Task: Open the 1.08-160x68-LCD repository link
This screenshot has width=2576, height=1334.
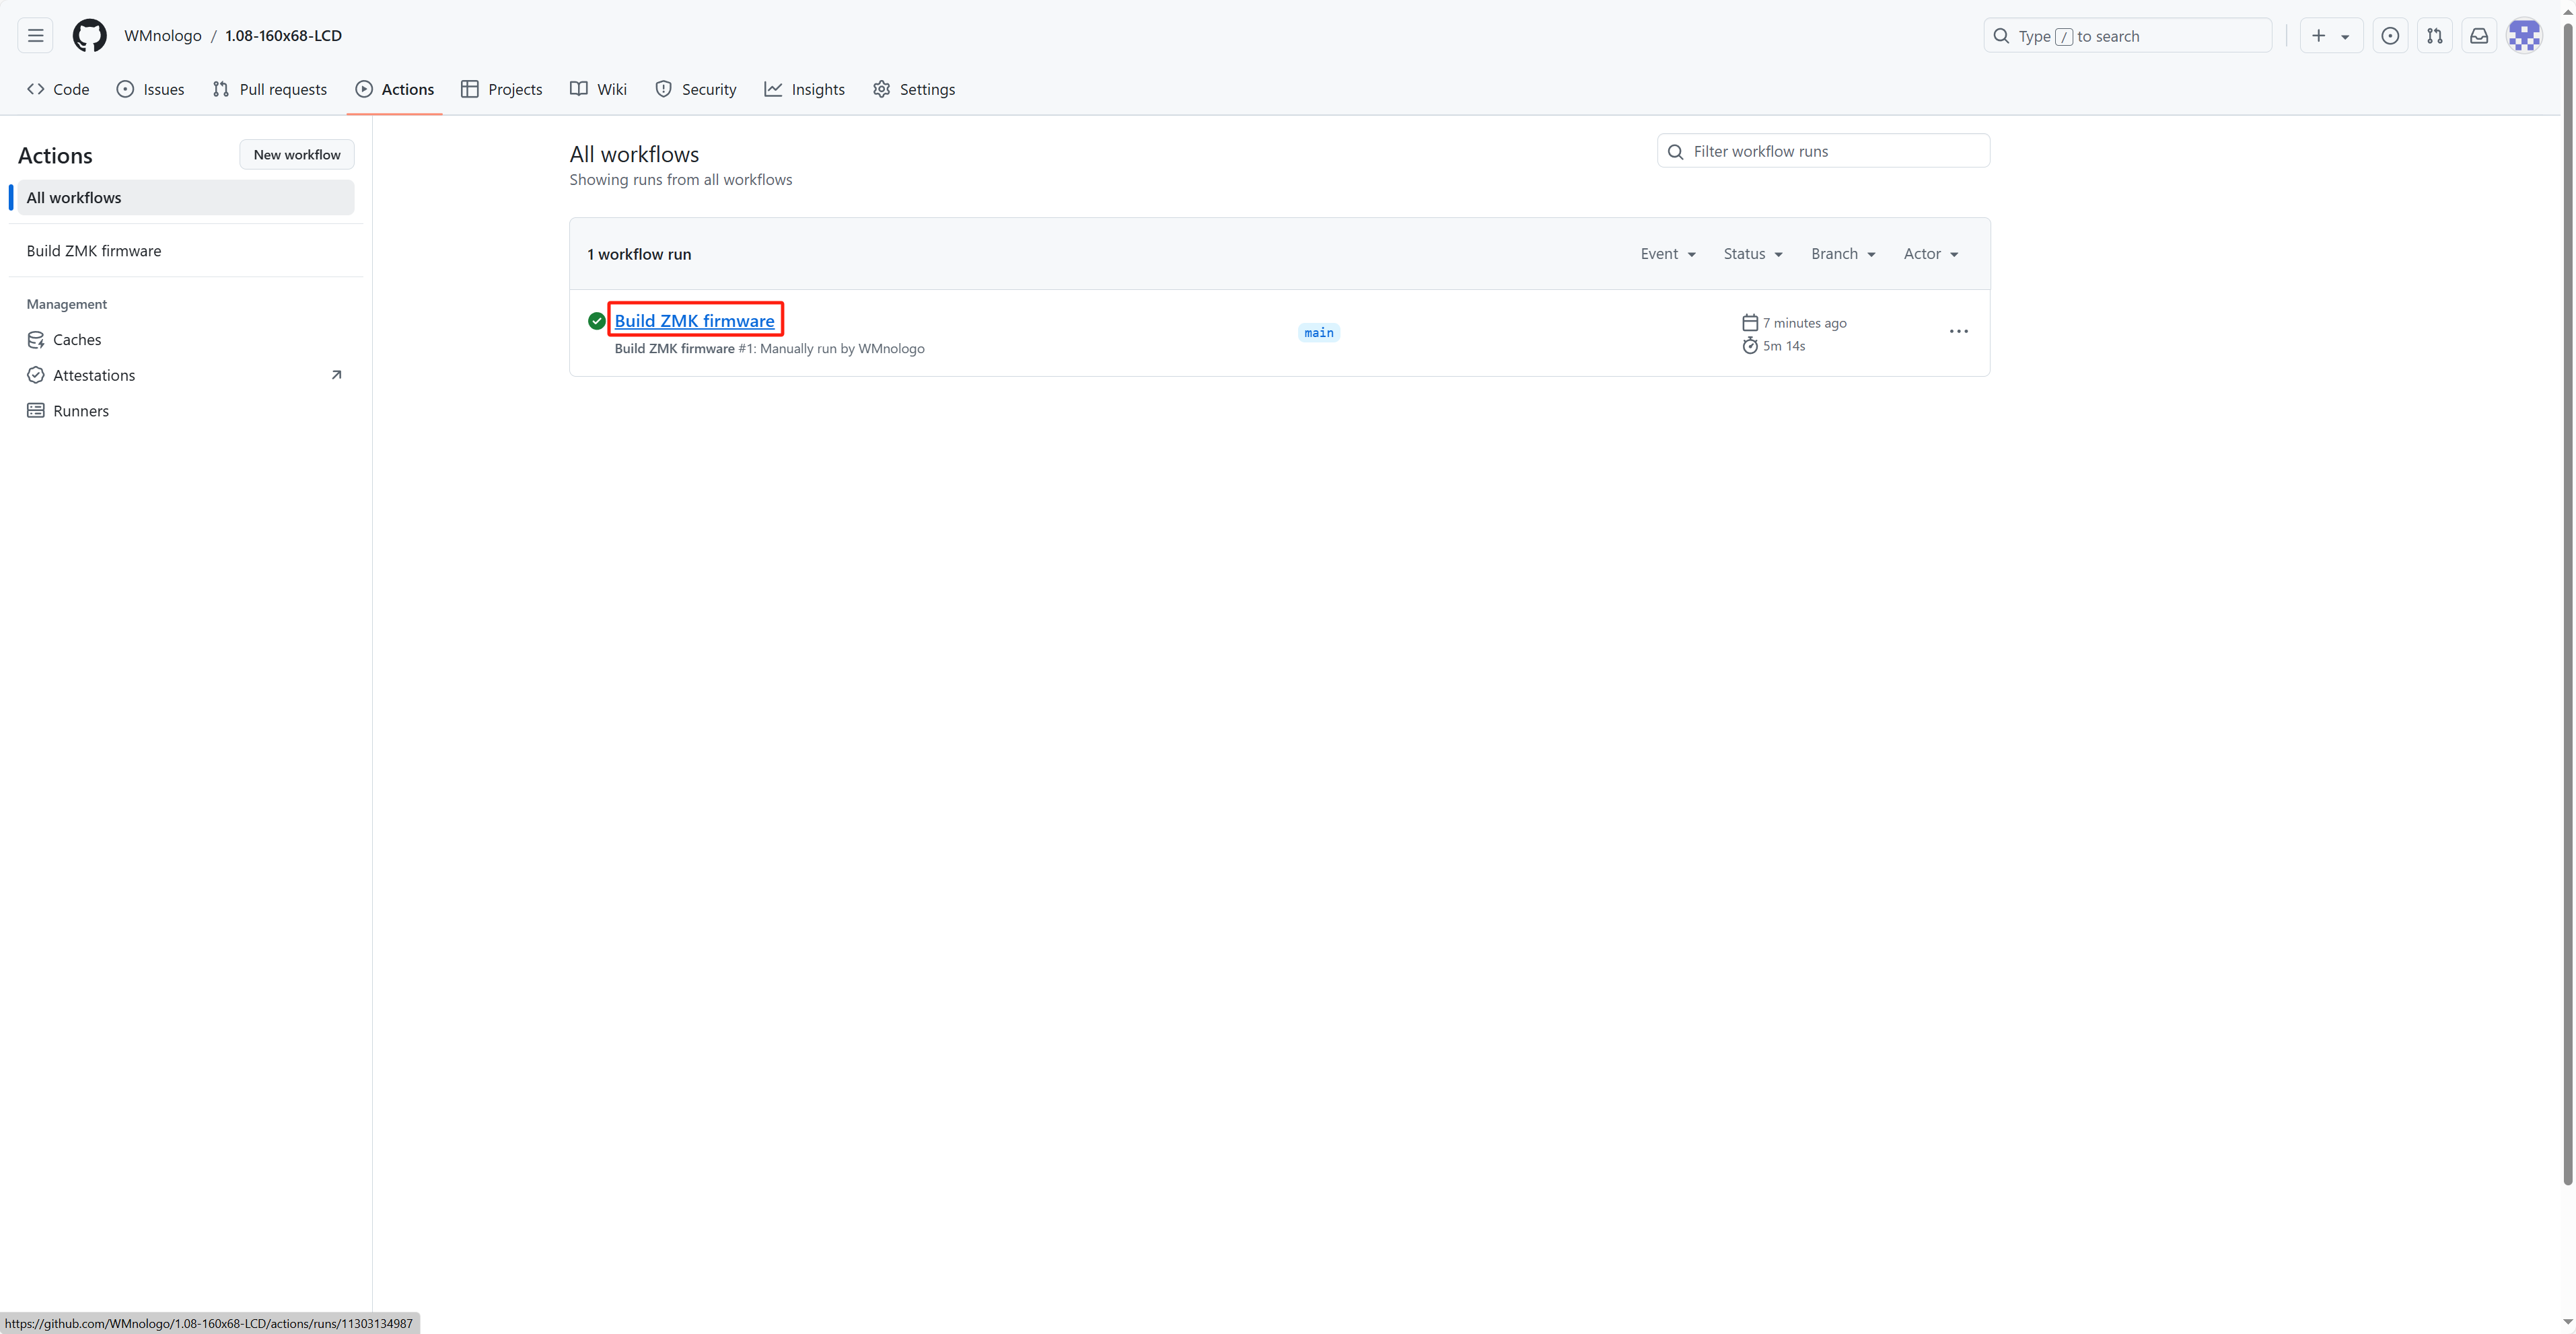Action: point(283,36)
